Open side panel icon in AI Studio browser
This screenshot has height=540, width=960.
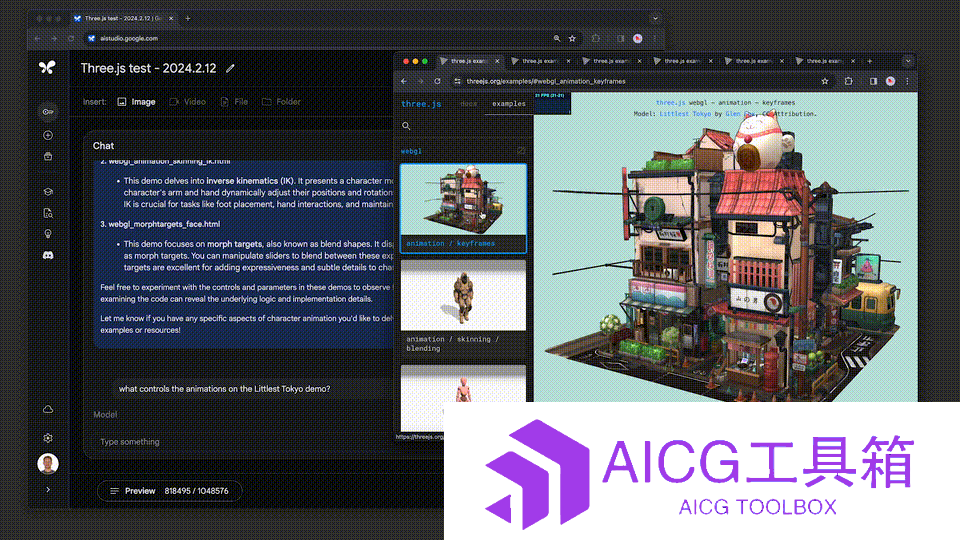tap(620, 38)
